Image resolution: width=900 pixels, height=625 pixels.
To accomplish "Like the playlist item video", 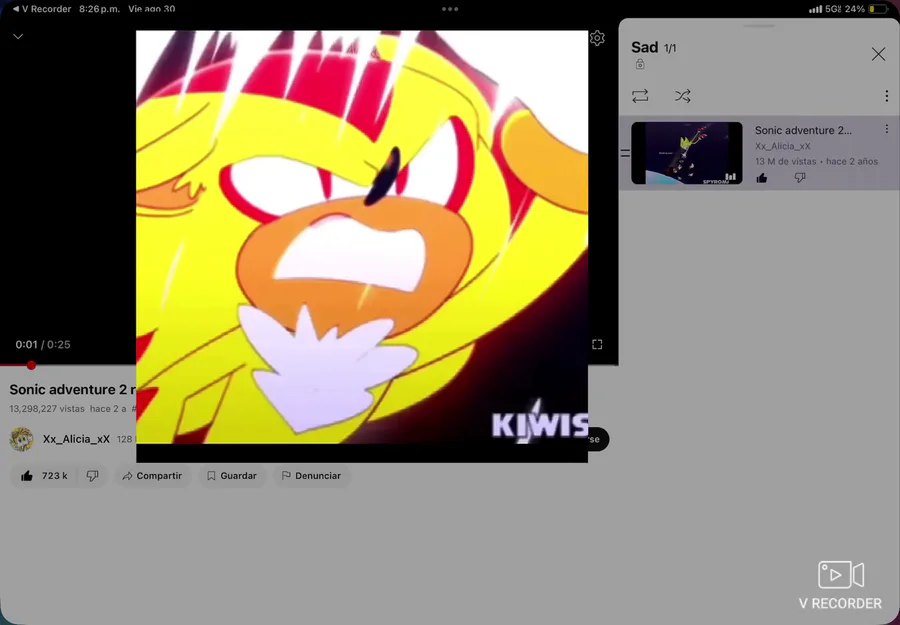I will (x=762, y=178).
